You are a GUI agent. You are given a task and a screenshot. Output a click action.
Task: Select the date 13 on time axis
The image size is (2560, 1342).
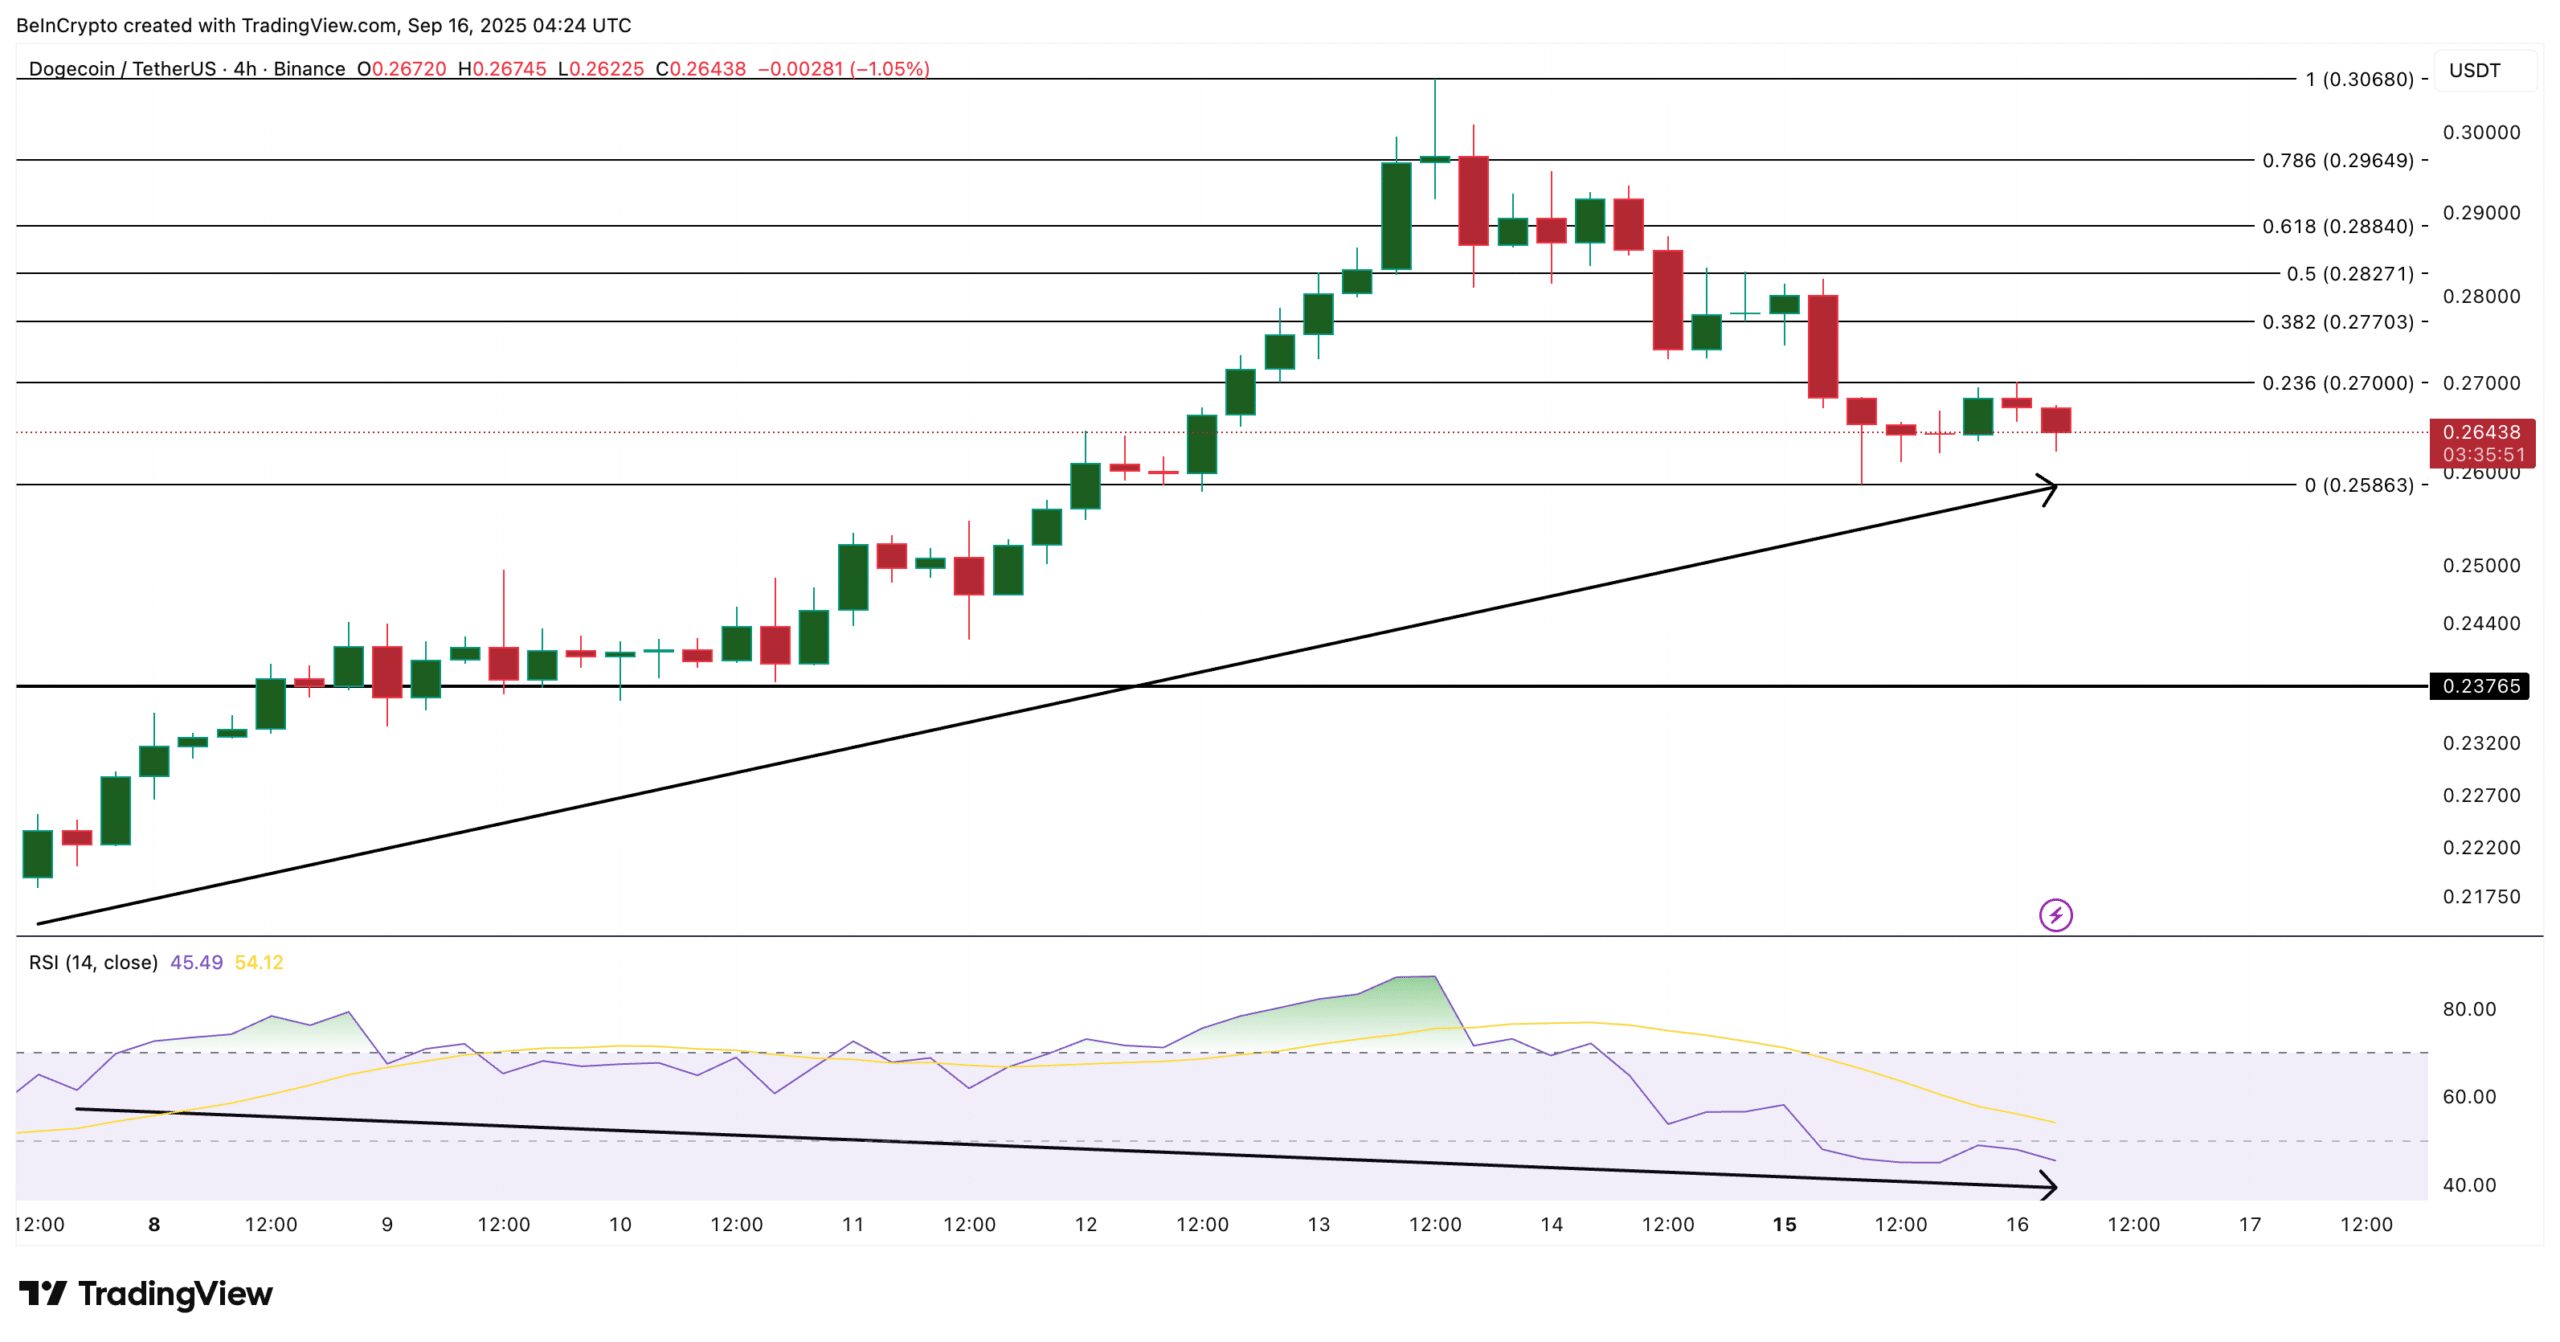(1318, 1225)
